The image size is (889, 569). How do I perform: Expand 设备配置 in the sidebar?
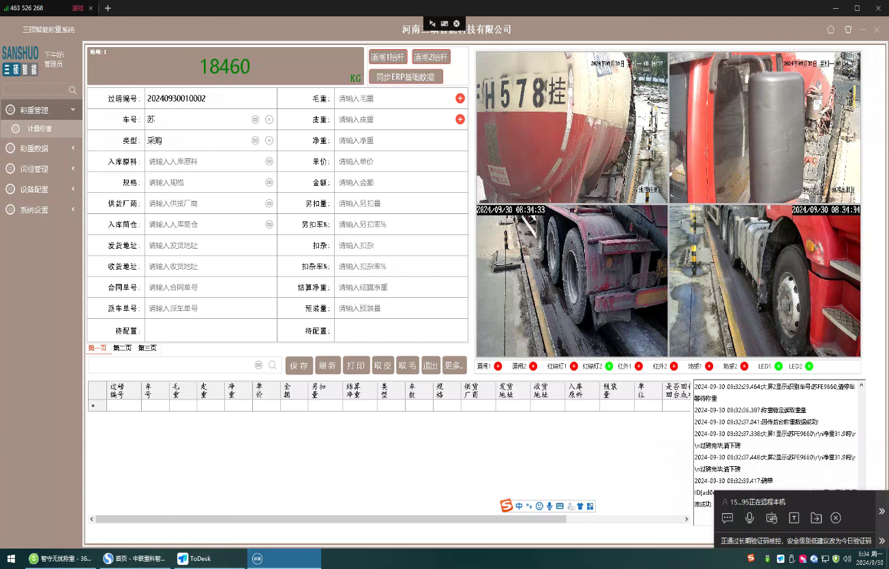click(x=40, y=189)
